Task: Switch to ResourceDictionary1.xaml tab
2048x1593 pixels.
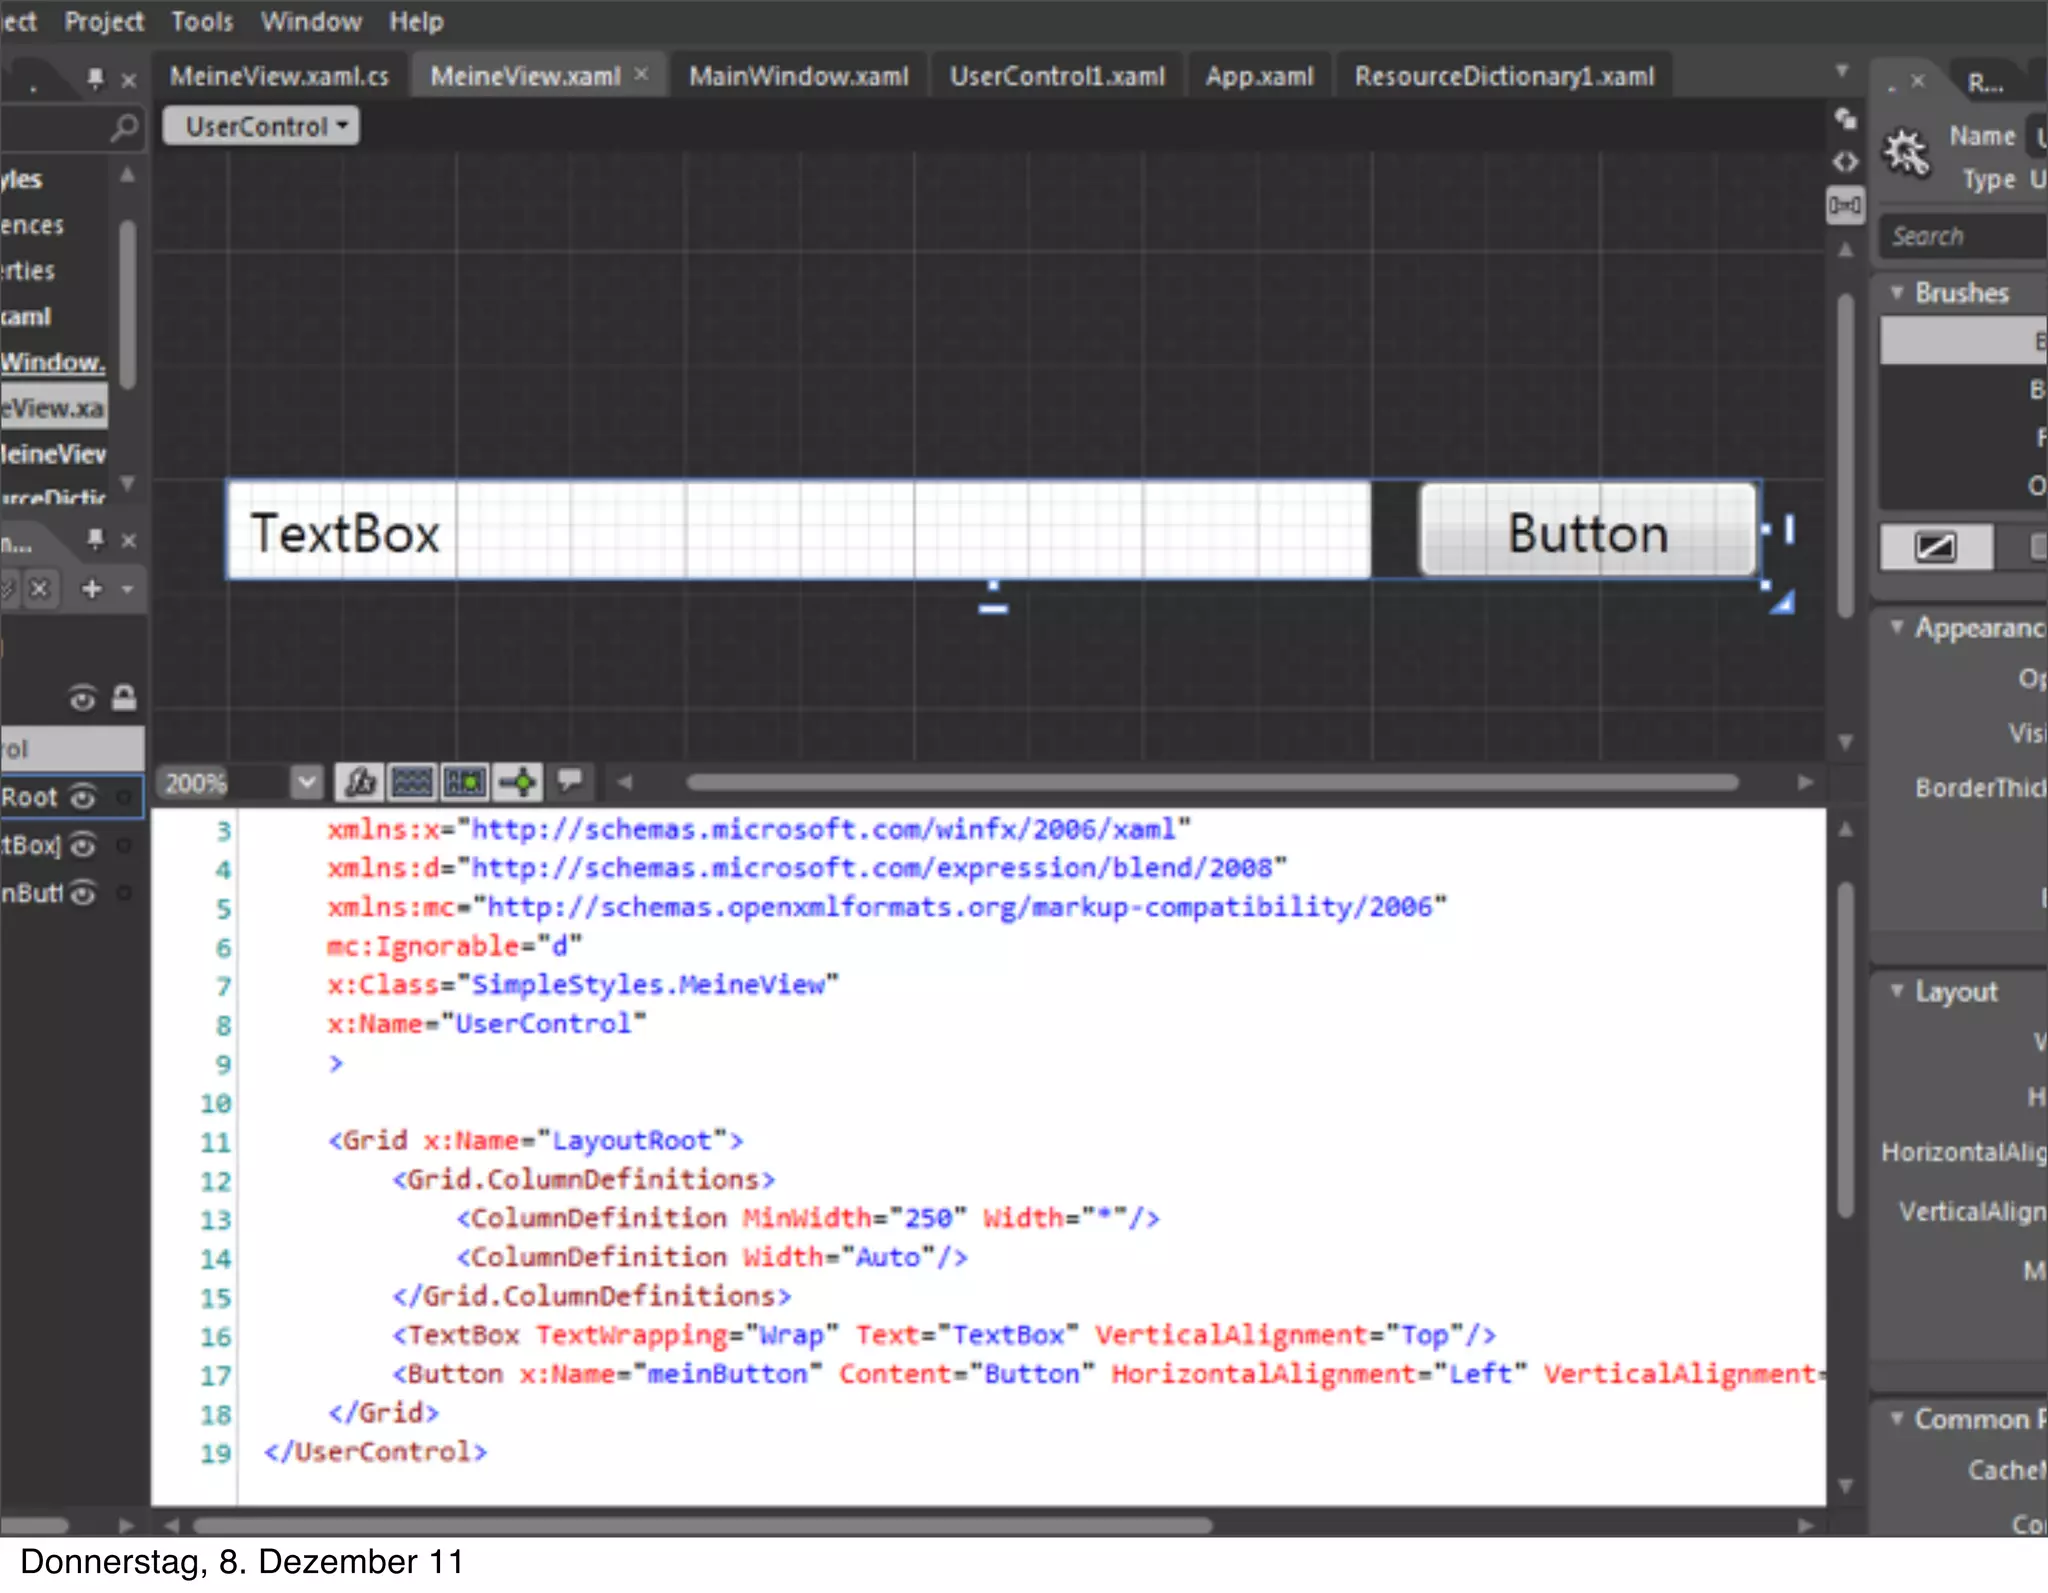Action: pyautogui.click(x=1504, y=76)
